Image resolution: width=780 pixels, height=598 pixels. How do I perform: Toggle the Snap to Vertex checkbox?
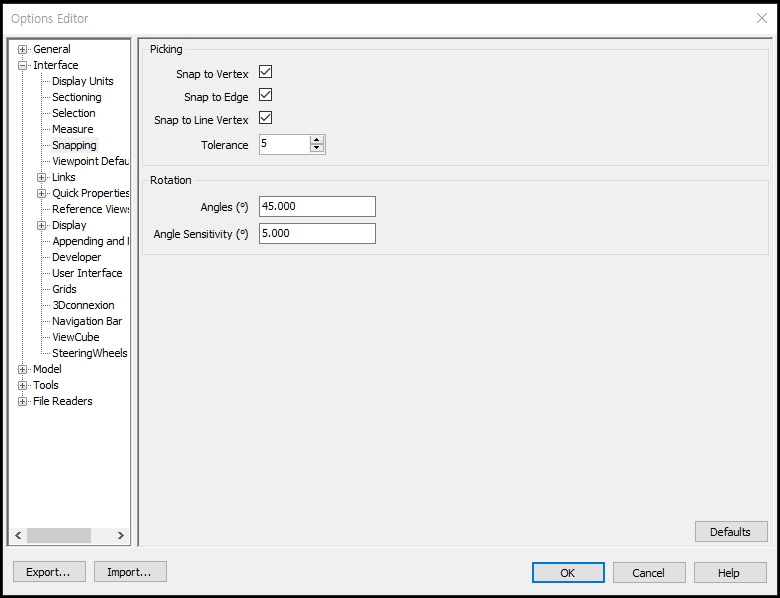[265, 73]
